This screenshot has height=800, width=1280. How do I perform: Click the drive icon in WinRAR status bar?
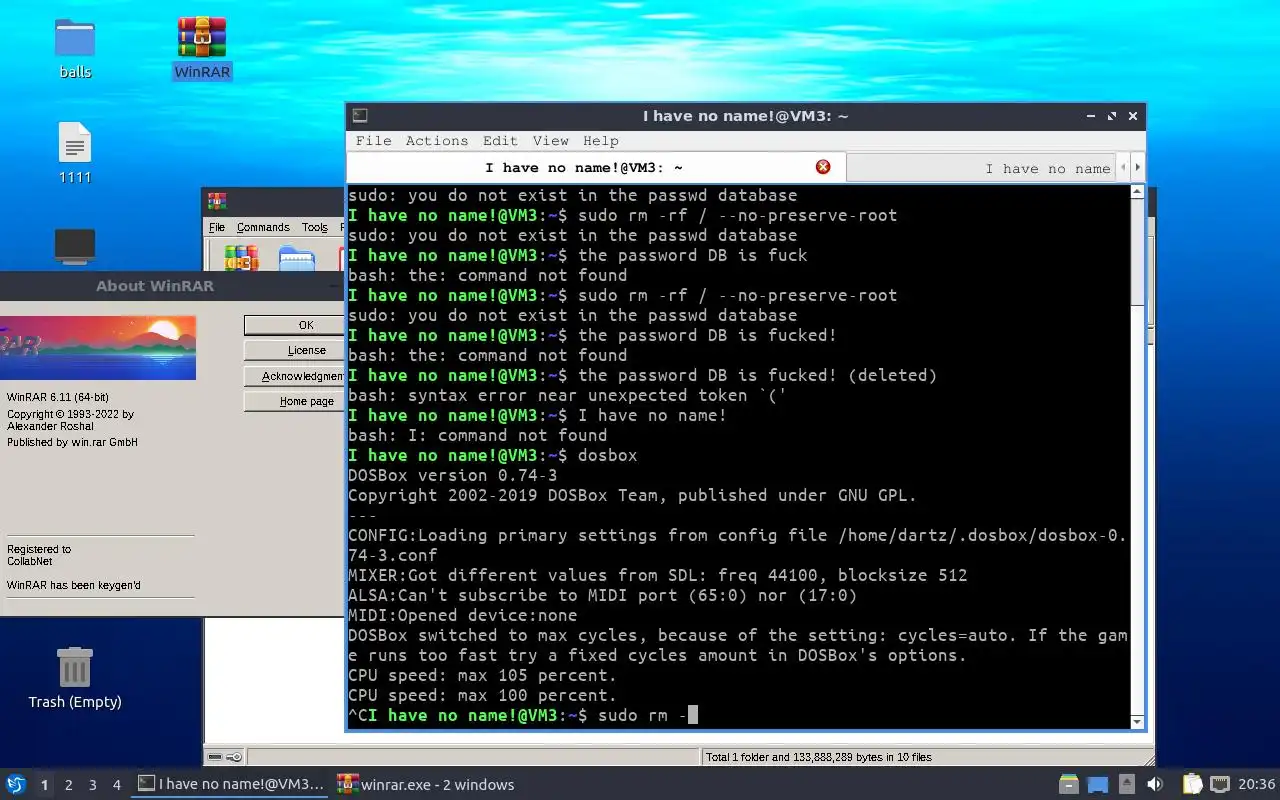pyautogui.click(x=214, y=757)
